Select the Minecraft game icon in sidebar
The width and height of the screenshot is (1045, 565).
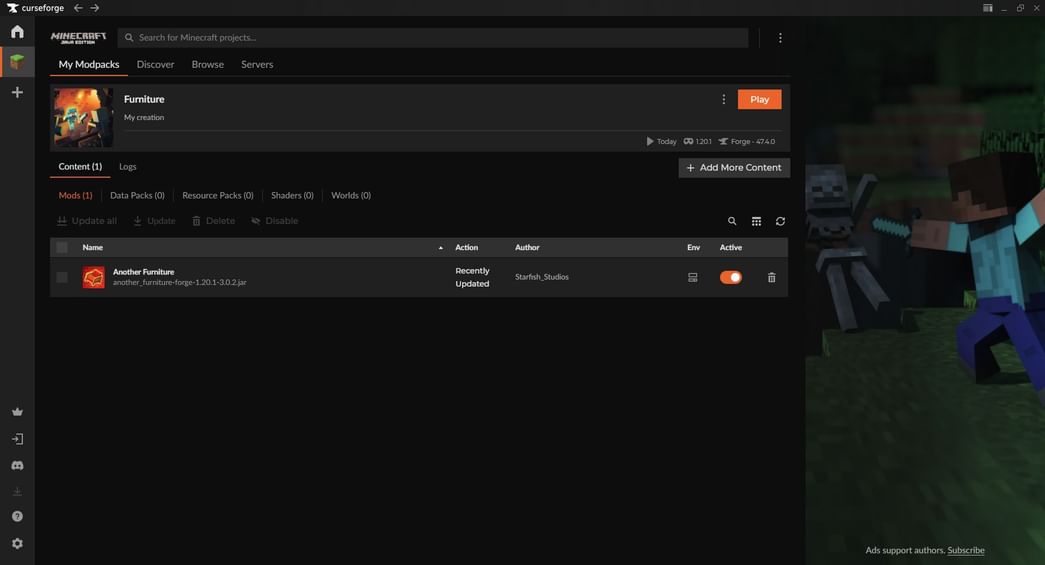pos(17,62)
